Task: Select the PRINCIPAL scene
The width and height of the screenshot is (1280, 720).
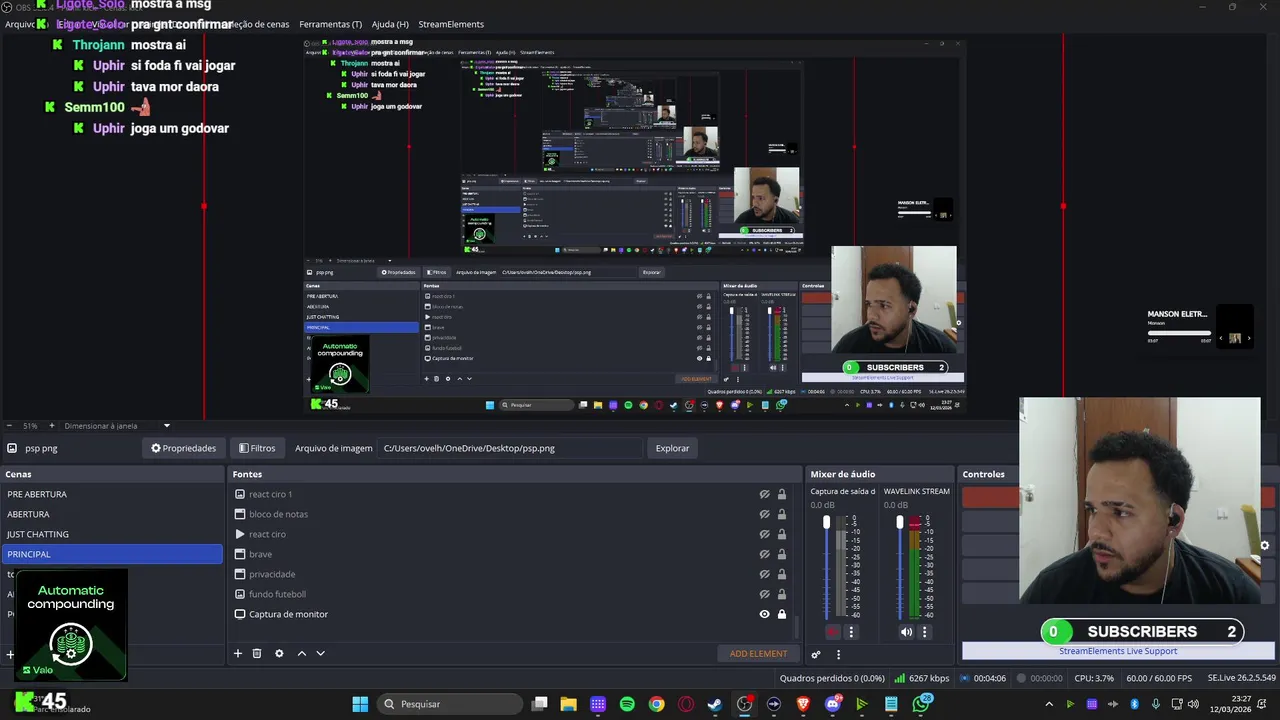Action: 112,554
